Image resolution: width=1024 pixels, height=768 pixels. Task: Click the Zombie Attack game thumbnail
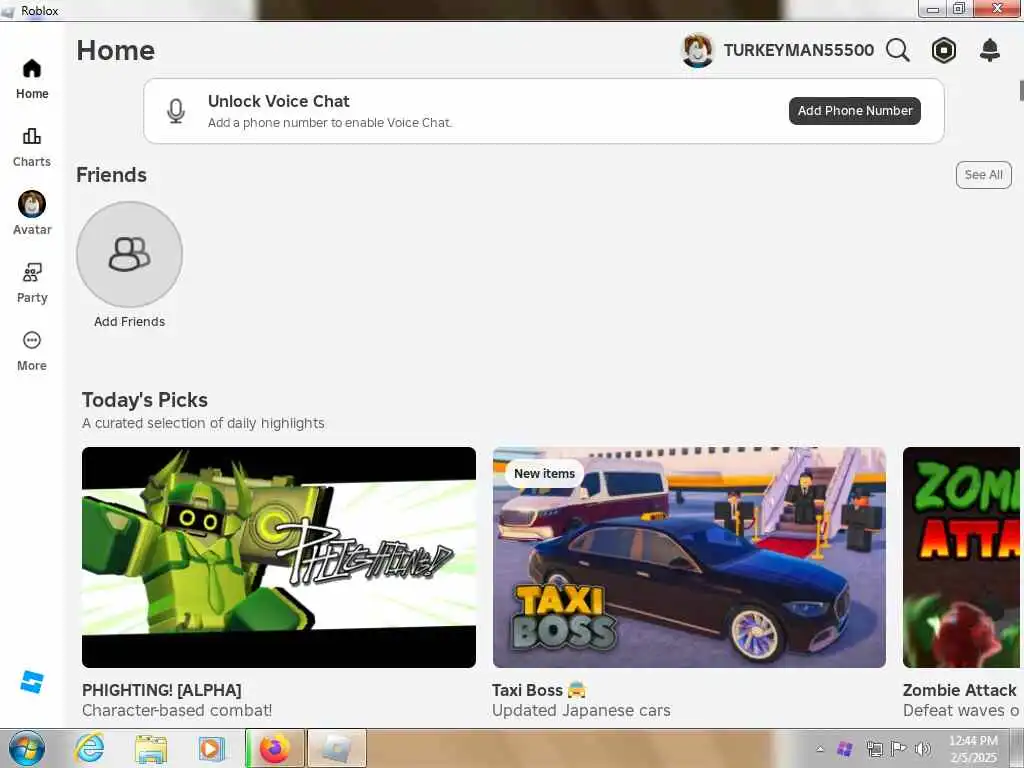point(961,557)
